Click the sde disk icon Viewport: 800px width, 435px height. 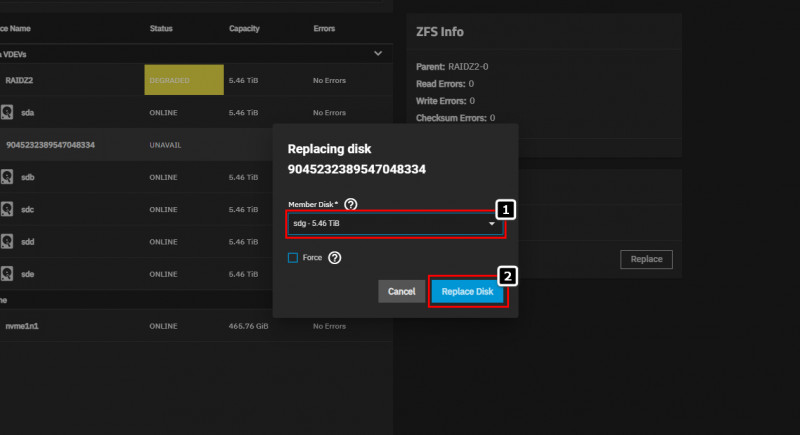[8, 273]
